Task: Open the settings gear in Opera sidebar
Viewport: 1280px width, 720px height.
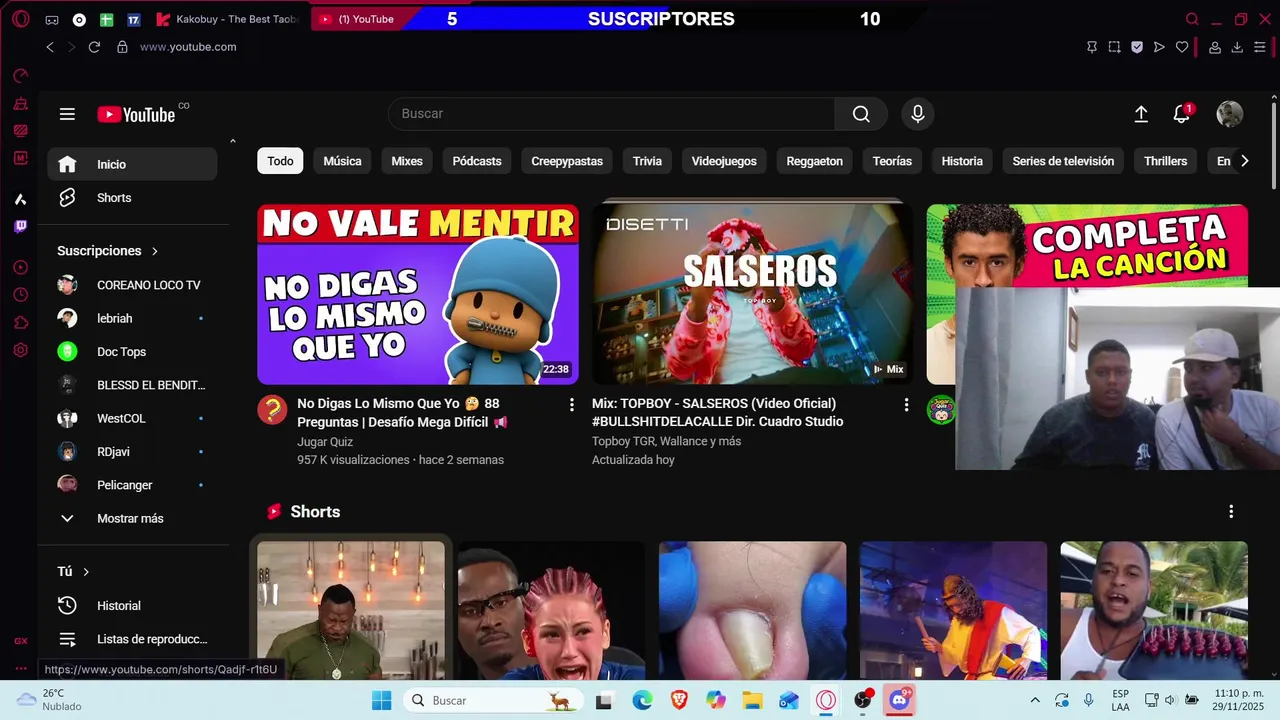Action: point(20,350)
